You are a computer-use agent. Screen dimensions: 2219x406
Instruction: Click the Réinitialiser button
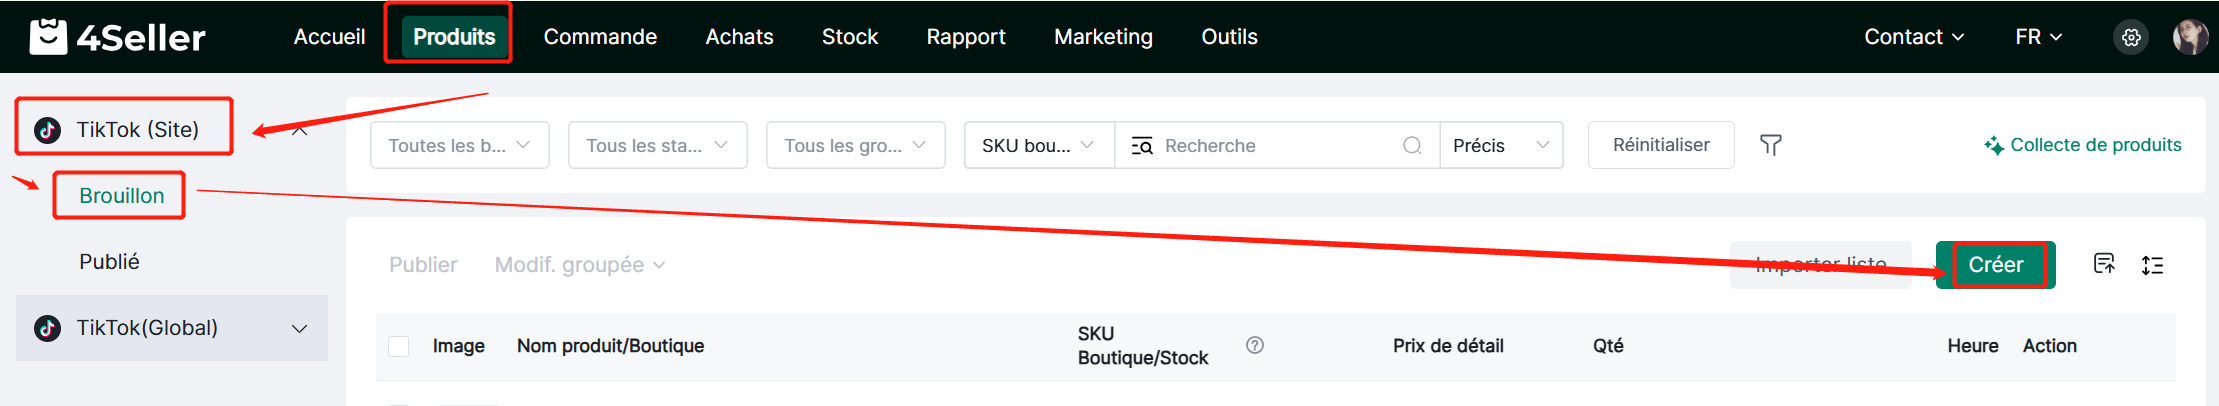point(1660,146)
